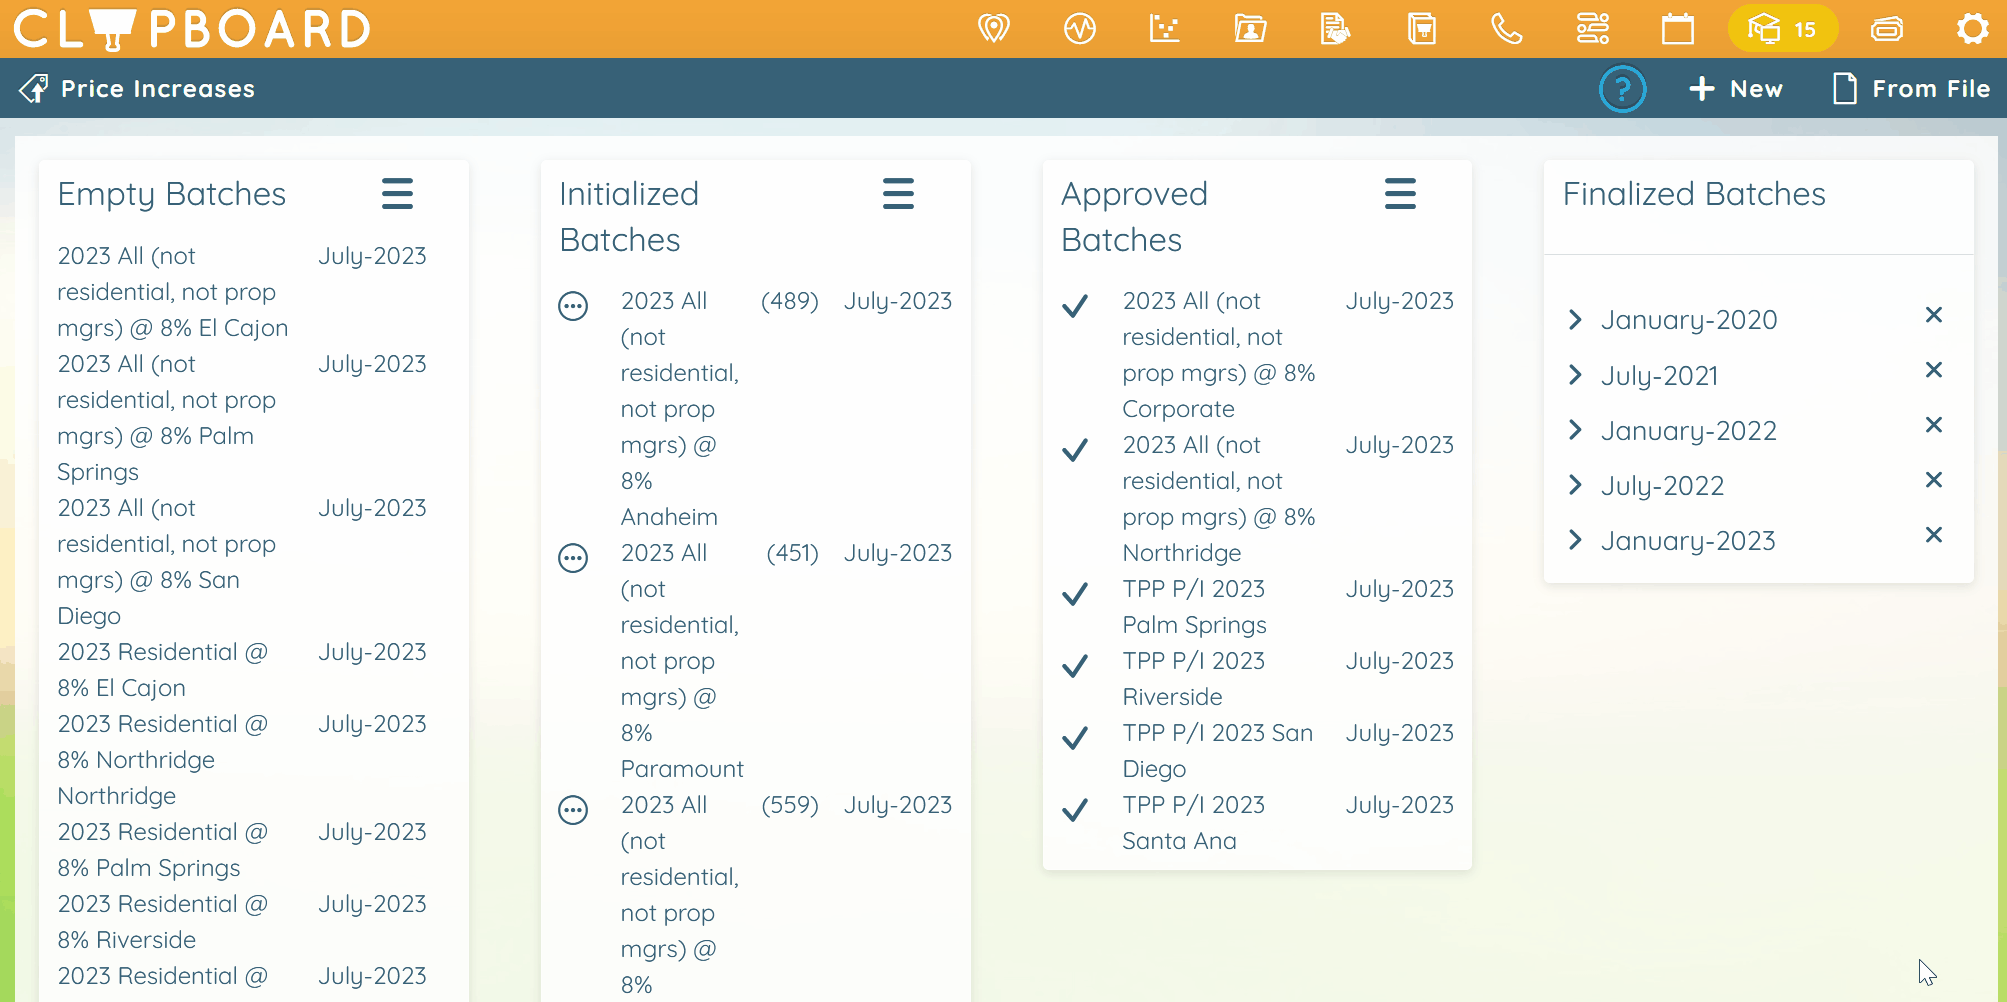This screenshot has height=1002, width=2007.
Task: Expand the July-2022 finalized group
Action: point(1576,484)
